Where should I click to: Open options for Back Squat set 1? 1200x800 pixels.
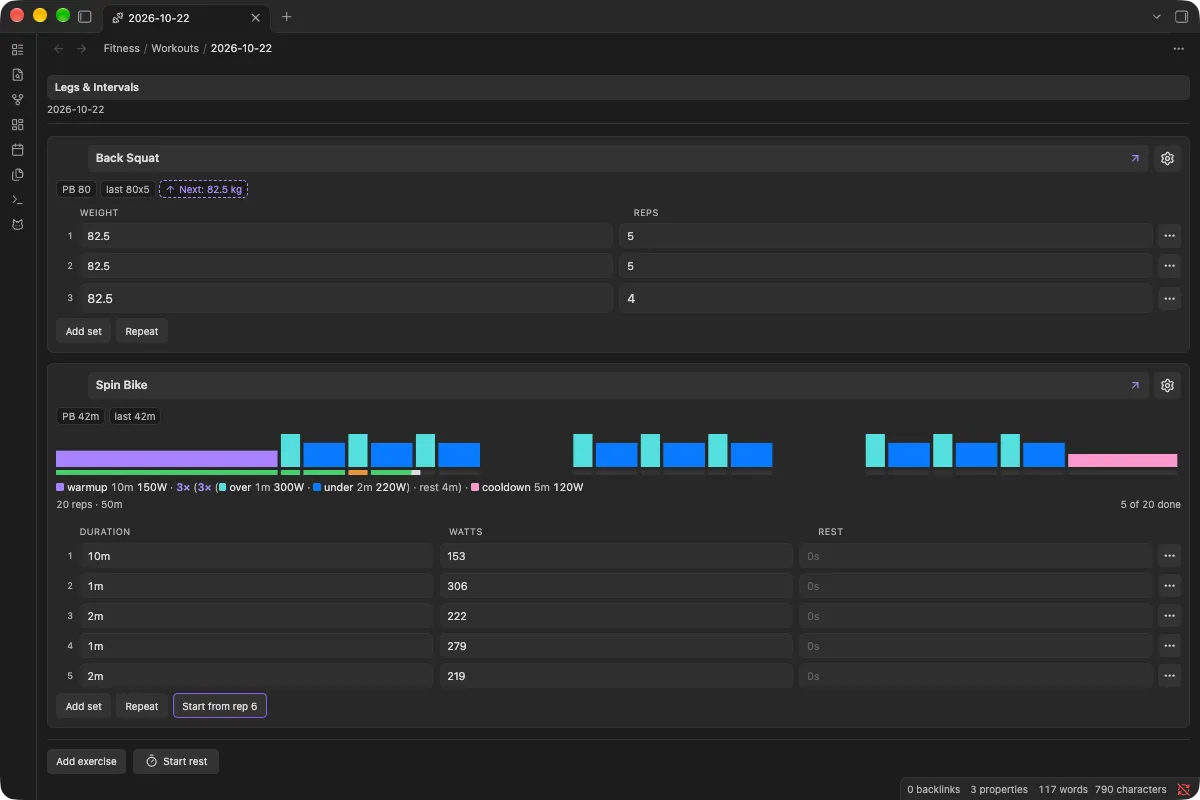(x=1169, y=236)
